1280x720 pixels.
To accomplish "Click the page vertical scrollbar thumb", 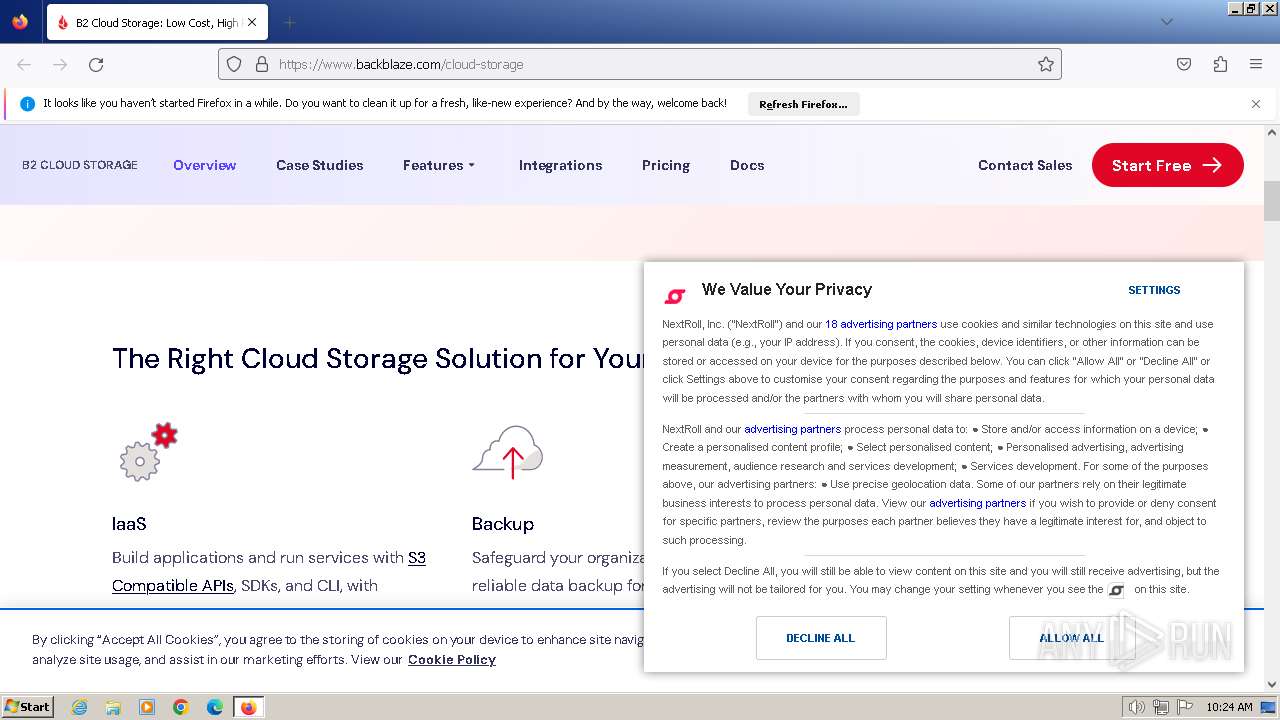I will pos(1272,201).
